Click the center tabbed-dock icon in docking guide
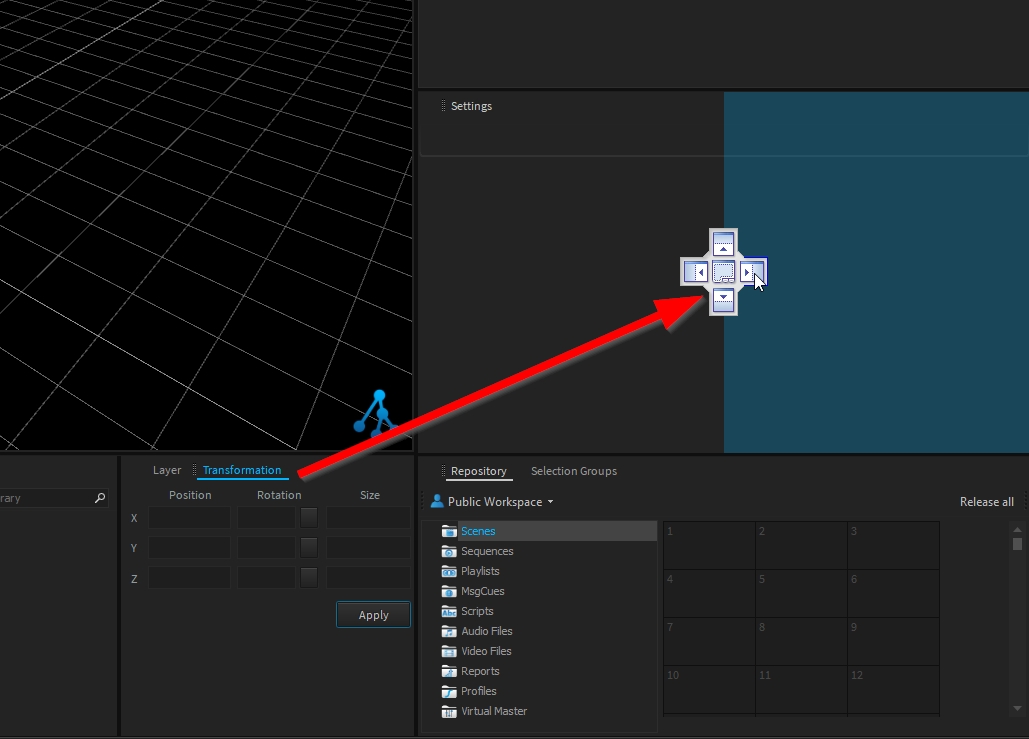The height and width of the screenshot is (739, 1029). (x=724, y=272)
